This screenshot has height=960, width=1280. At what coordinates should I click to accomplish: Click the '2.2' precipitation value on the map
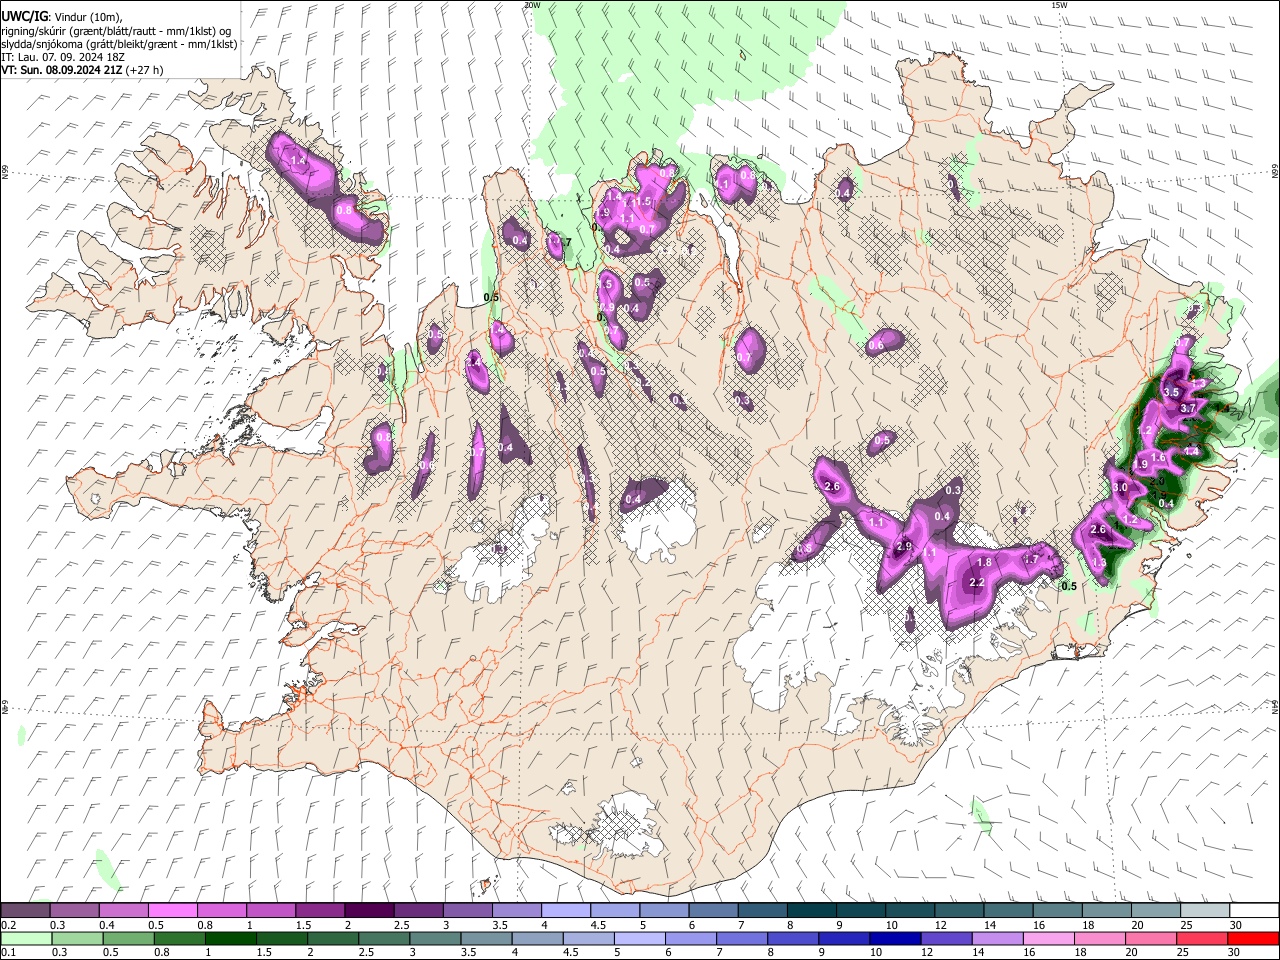click(x=977, y=582)
